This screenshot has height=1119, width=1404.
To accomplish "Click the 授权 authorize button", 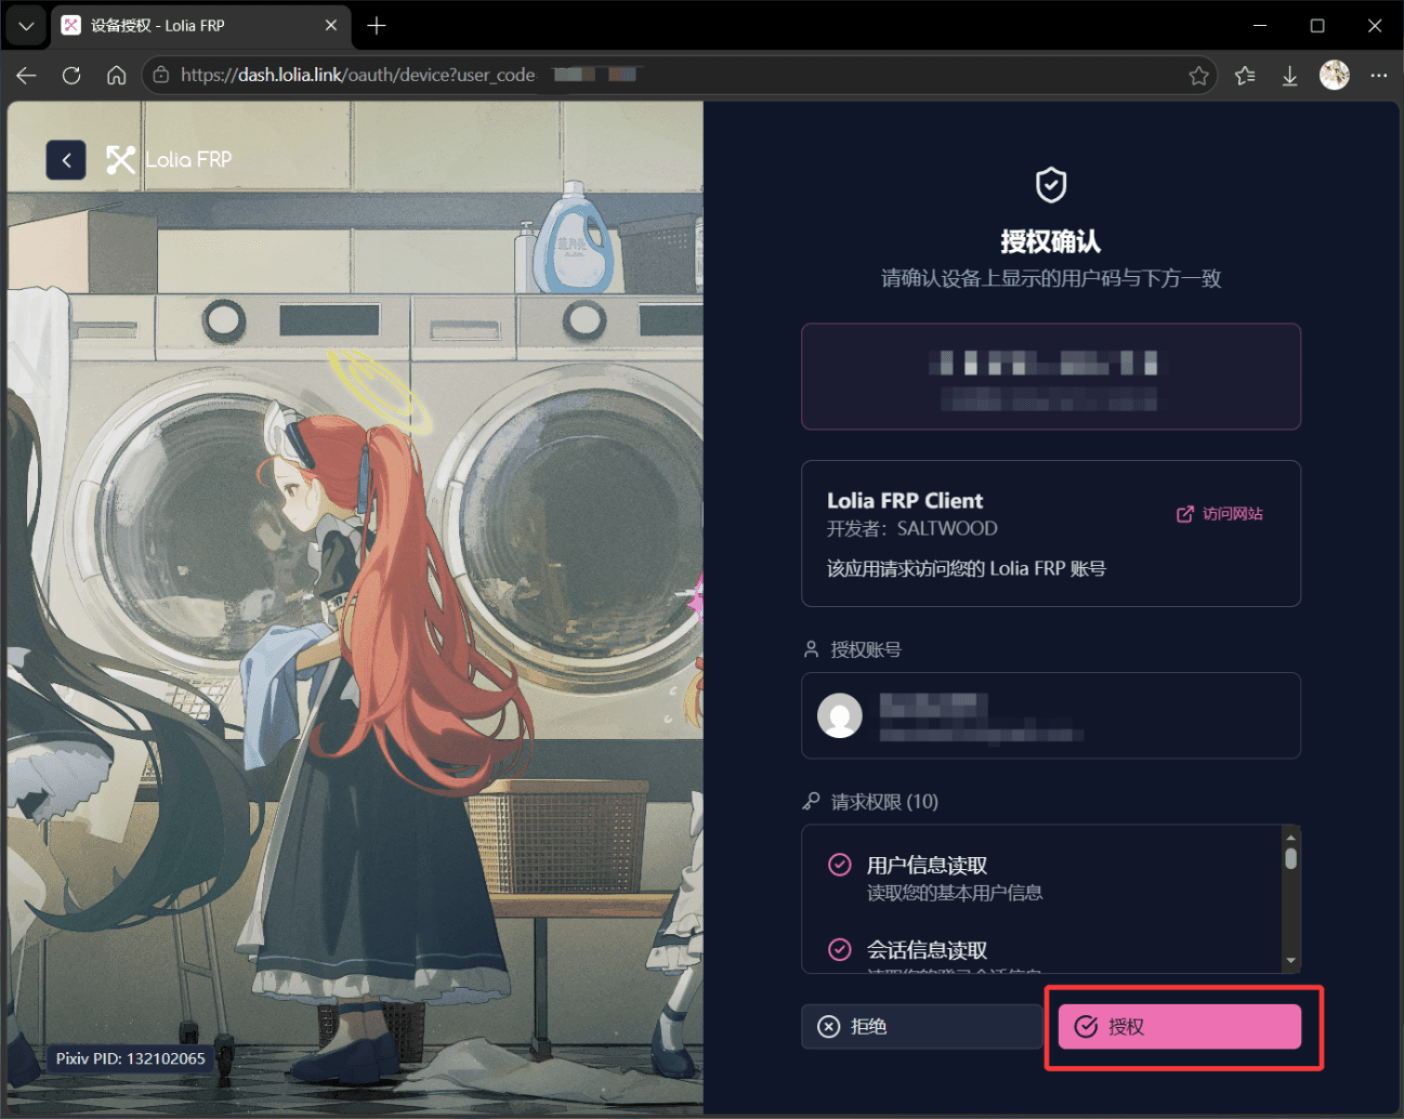I will tap(1180, 1027).
